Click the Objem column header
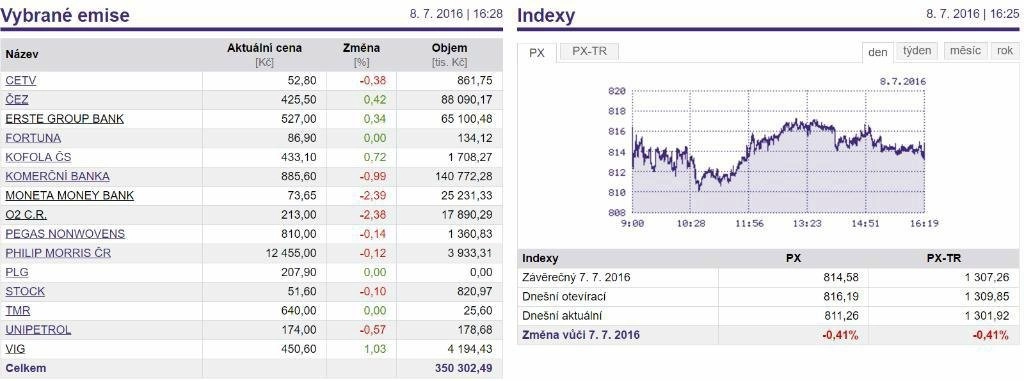Viewport: 1024px width, 381px height. pyautogui.click(x=449, y=48)
